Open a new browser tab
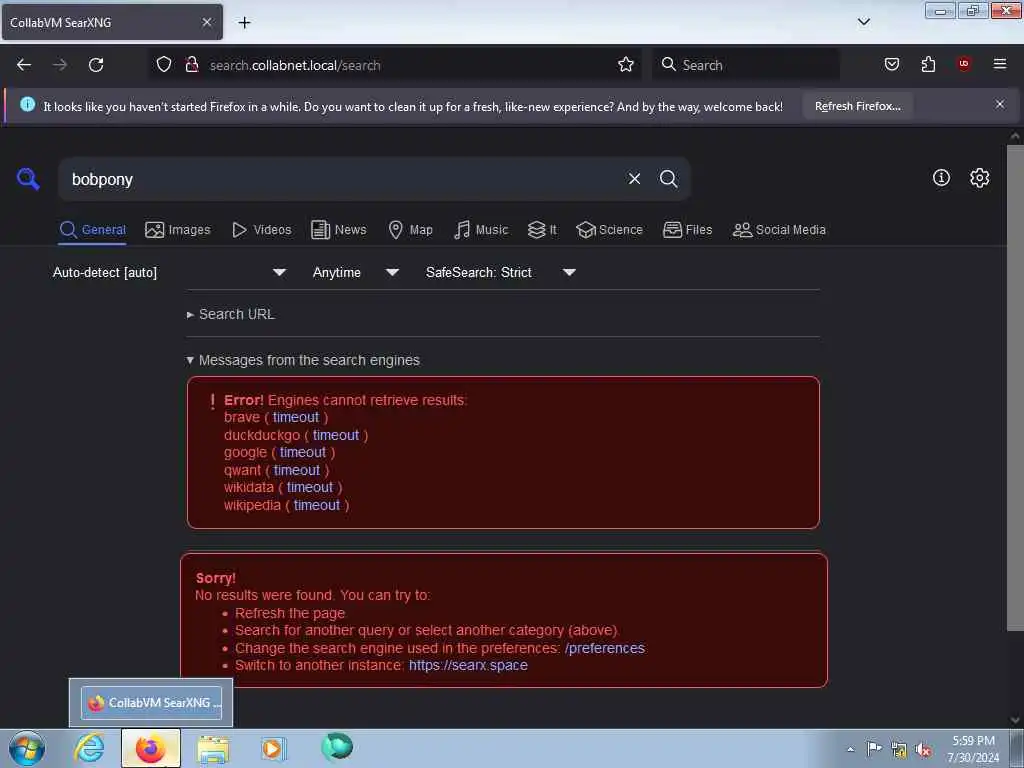Image resolution: width=1024 pixels, height=768 pixels. coord(244,23)
